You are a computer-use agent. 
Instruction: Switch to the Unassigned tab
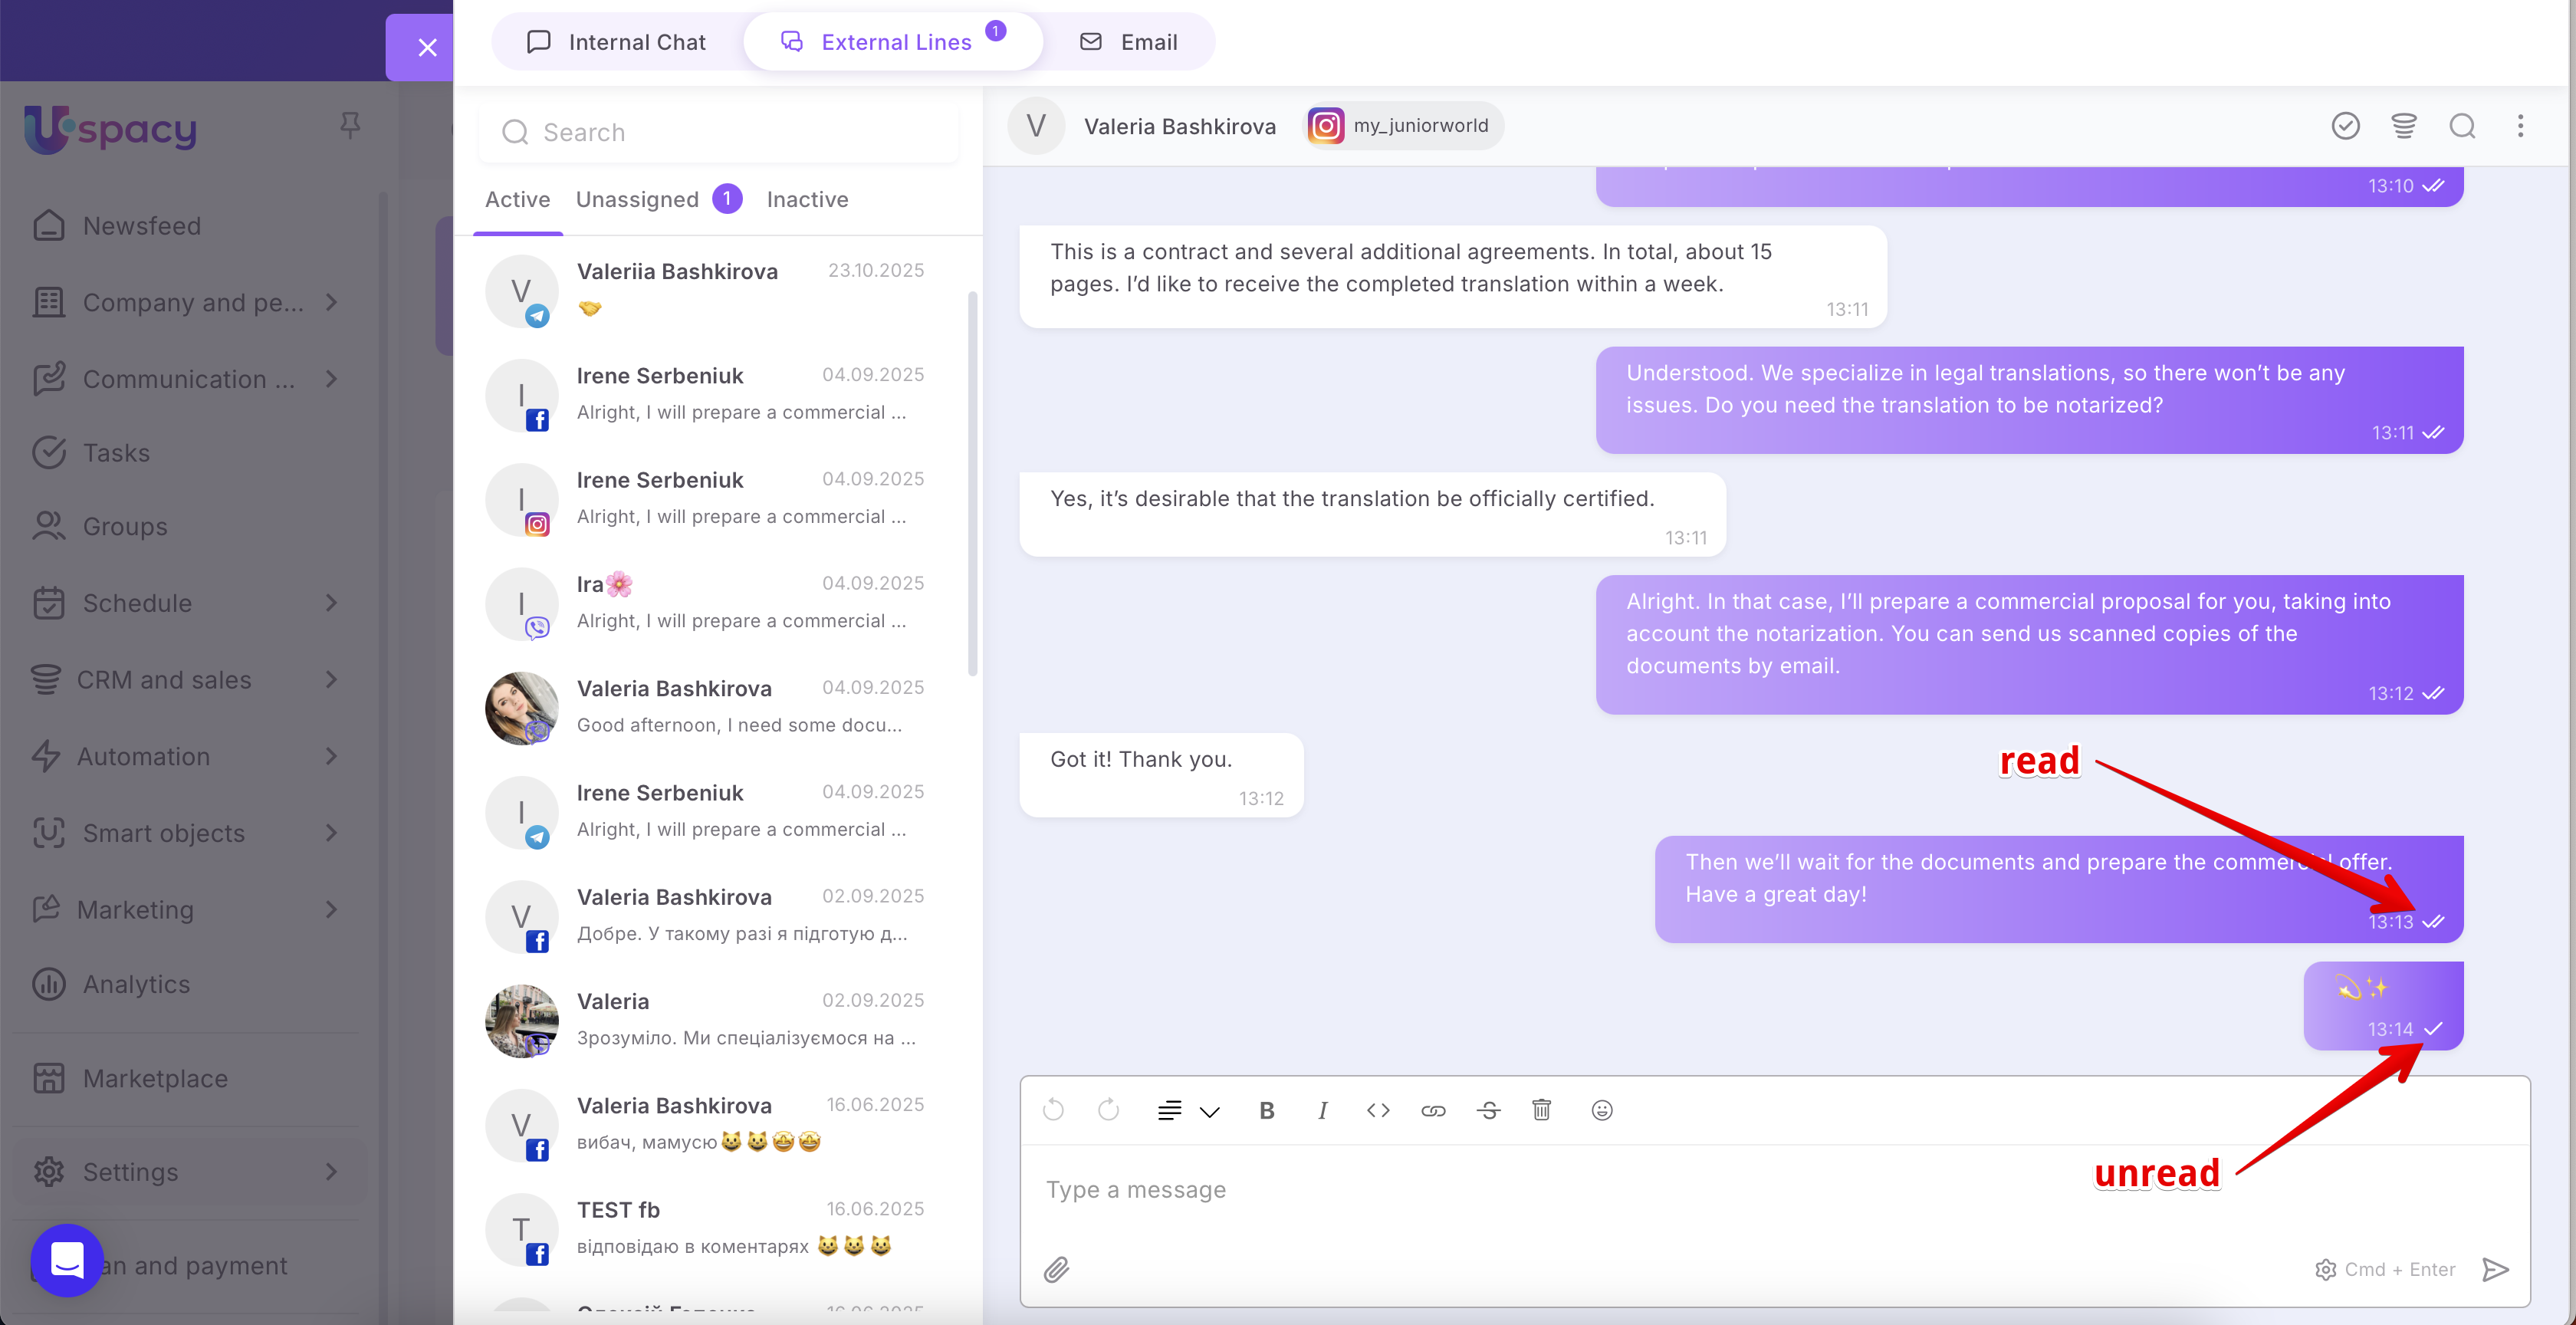coord(637,199)
